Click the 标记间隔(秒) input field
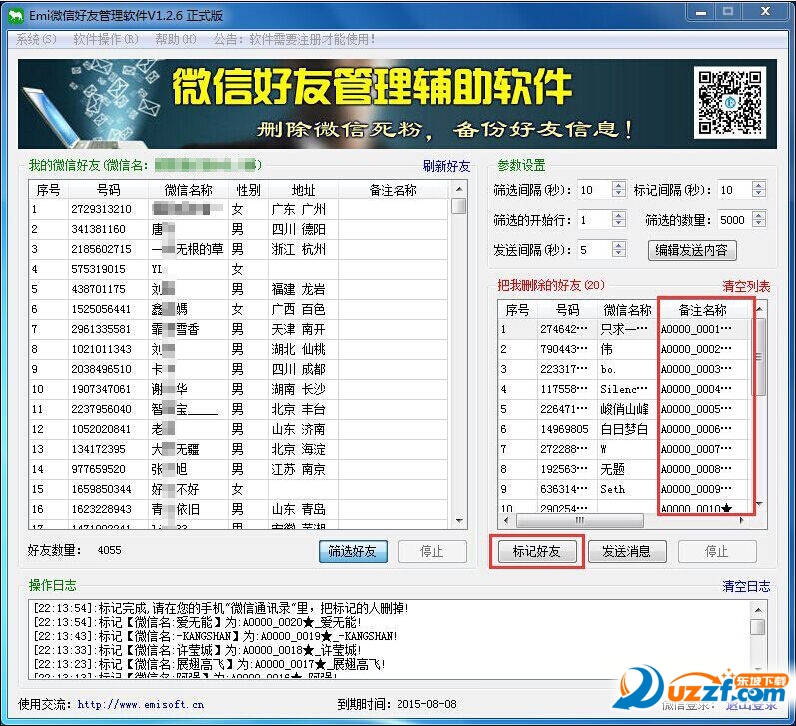 735,190
